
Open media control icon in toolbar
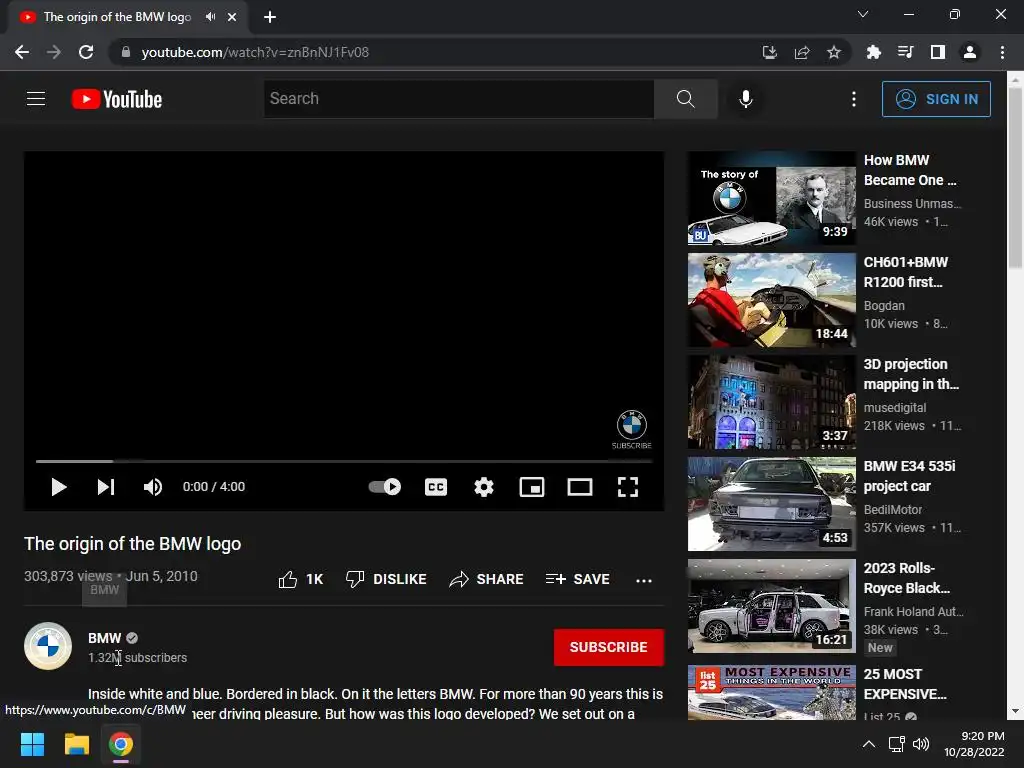pyautogui.click(x=905, y=52)
